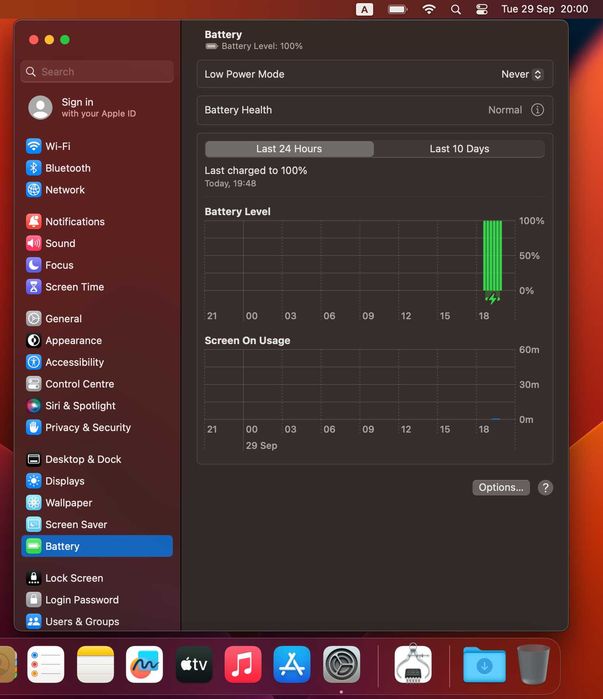
Task: Open Login Password settings
Action: (97, 600)
